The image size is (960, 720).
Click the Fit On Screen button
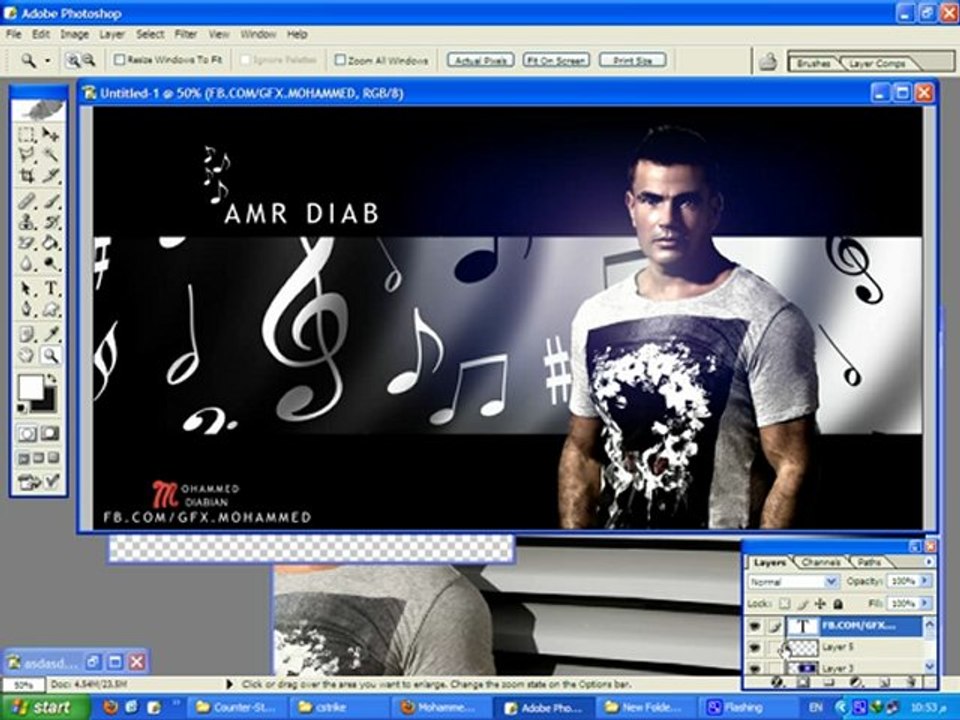[x=557, y=60]
